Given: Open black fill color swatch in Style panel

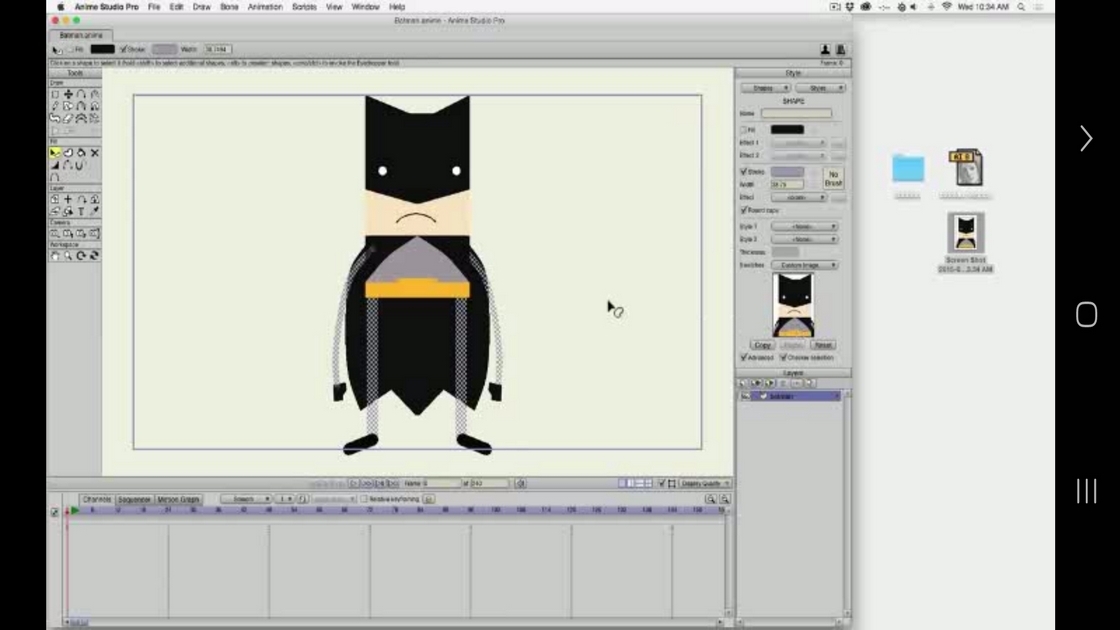Looking at the screenshot, I should 787,130.
